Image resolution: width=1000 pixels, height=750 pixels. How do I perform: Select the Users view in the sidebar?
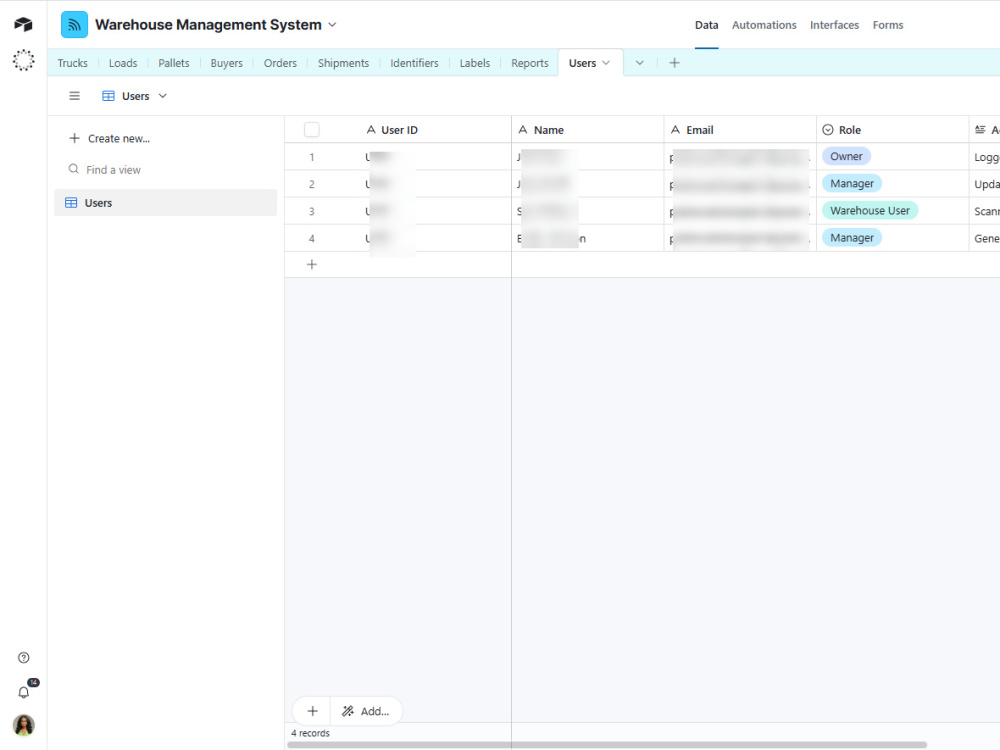point(166,203)
